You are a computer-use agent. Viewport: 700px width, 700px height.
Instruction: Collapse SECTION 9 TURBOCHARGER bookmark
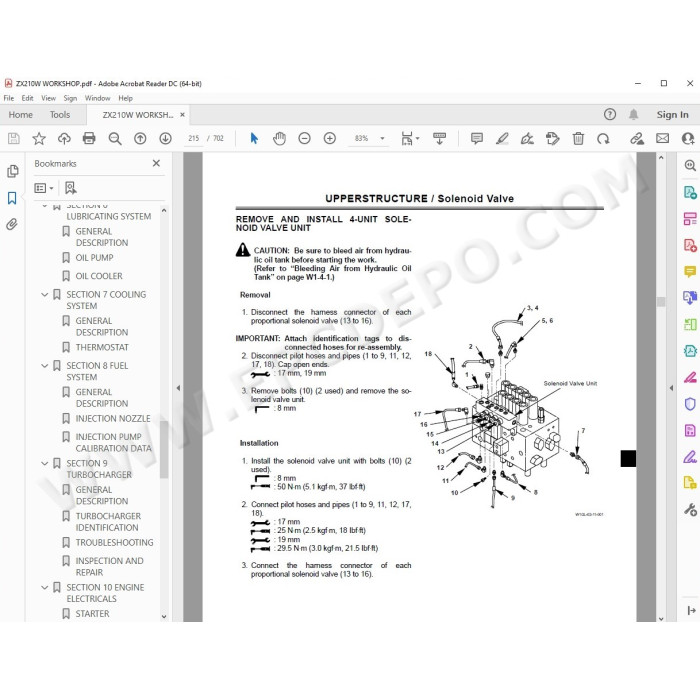(x=45, y=463)
